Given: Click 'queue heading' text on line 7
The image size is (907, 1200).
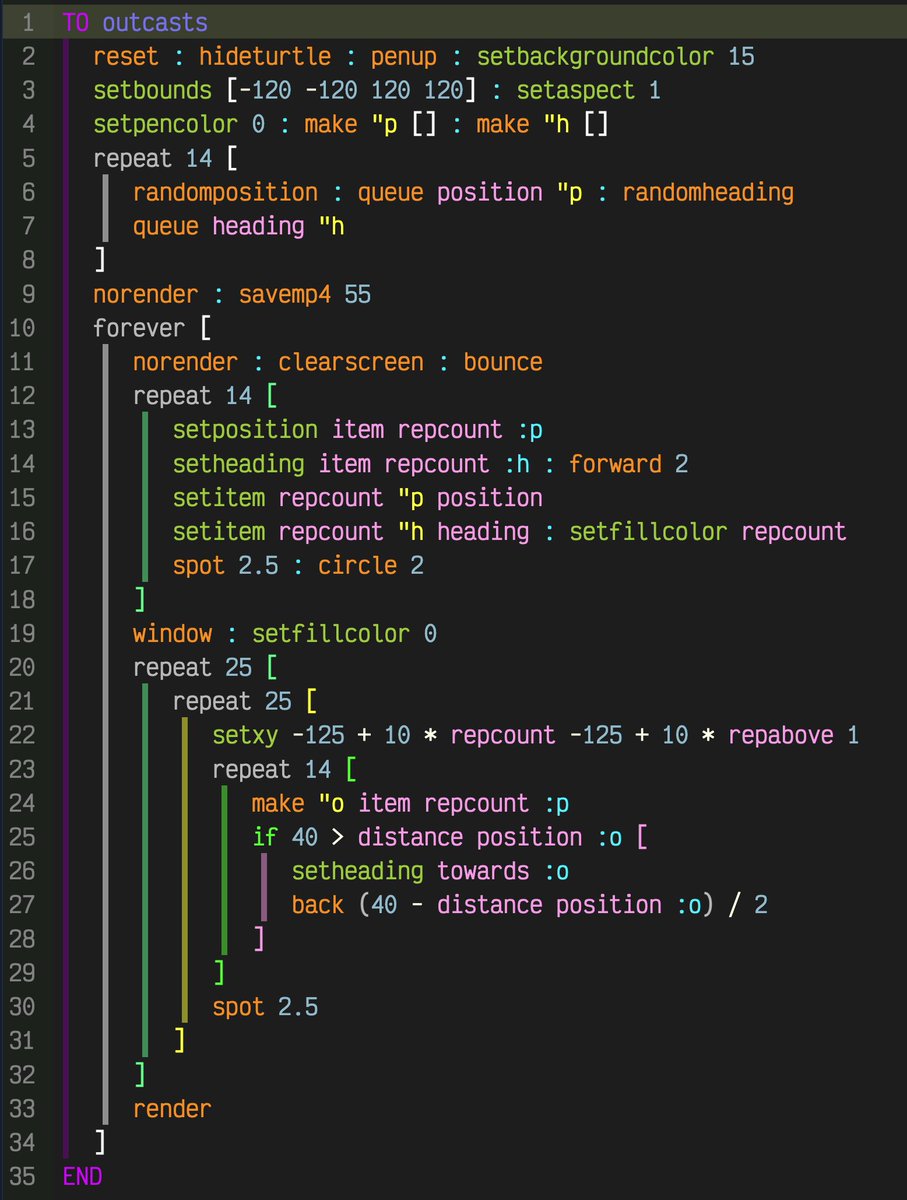Looking at the screenshot, I should [218, 226].
